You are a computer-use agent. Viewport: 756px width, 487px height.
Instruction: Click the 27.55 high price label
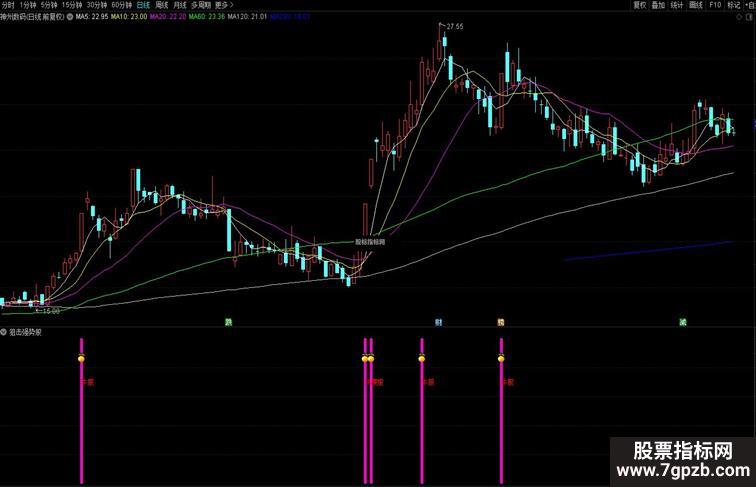tap(455, 27)
